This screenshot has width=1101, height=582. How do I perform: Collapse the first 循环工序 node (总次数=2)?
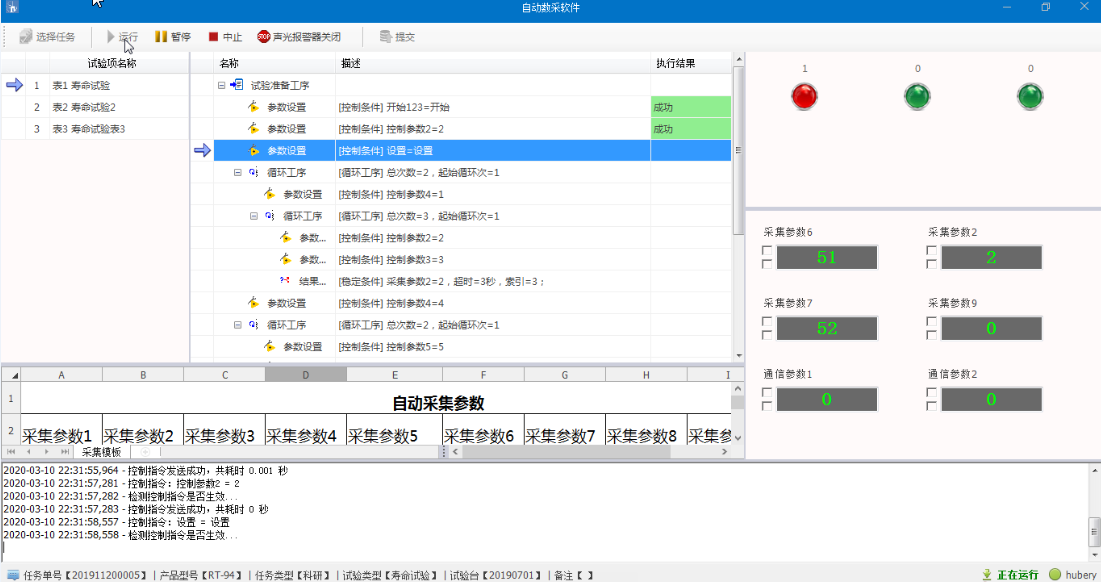coord(237,173)
